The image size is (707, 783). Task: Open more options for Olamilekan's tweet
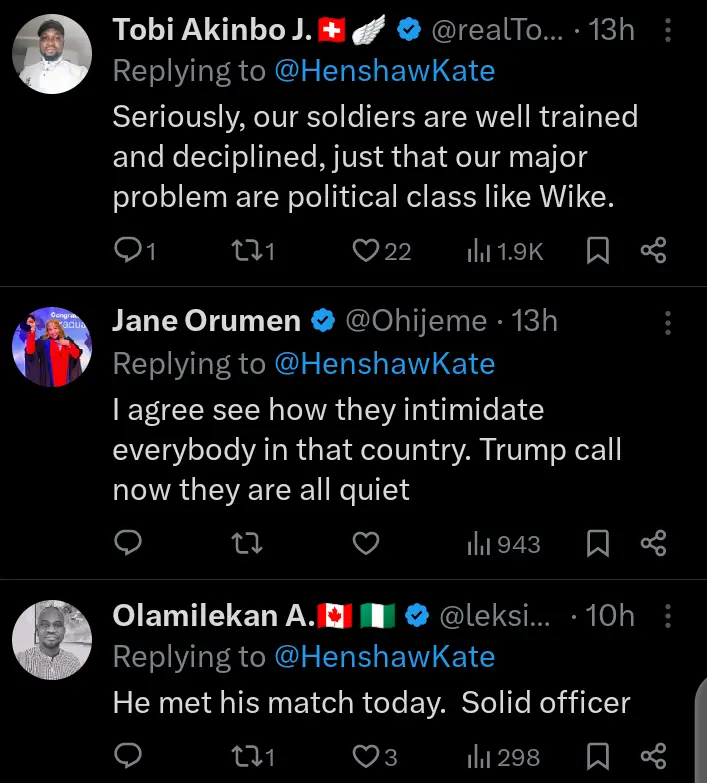coord(668,616)
